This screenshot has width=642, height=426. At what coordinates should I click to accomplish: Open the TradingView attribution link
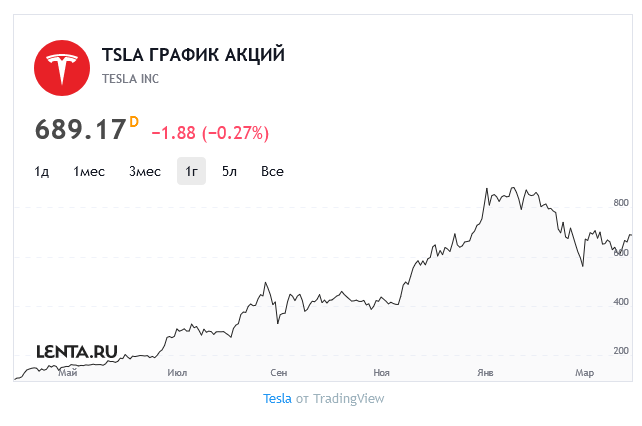349,399
